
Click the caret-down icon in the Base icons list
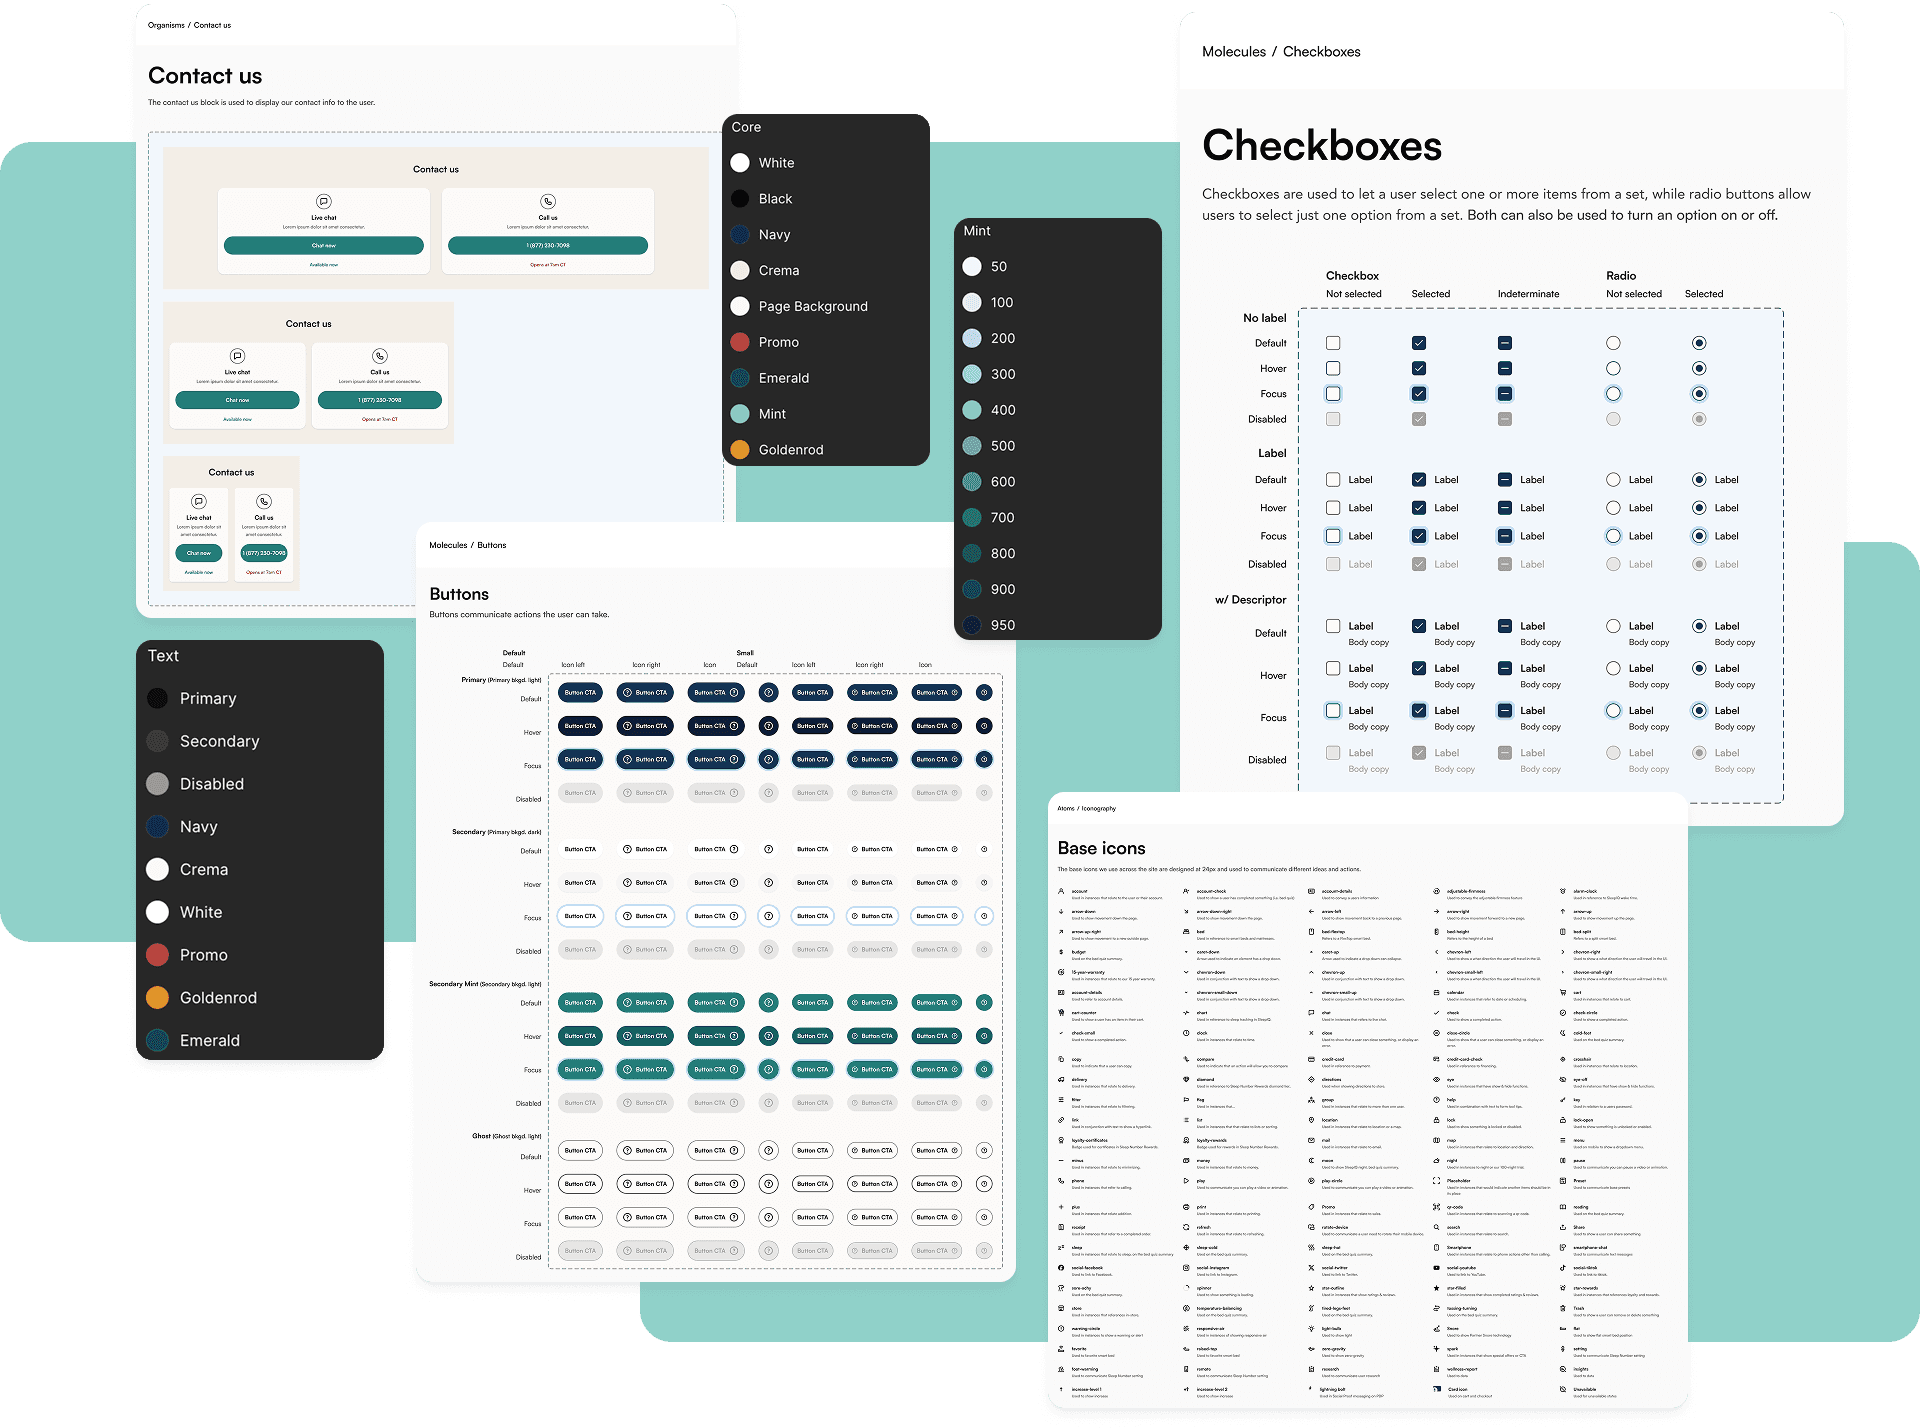(x=1187, y=952)
